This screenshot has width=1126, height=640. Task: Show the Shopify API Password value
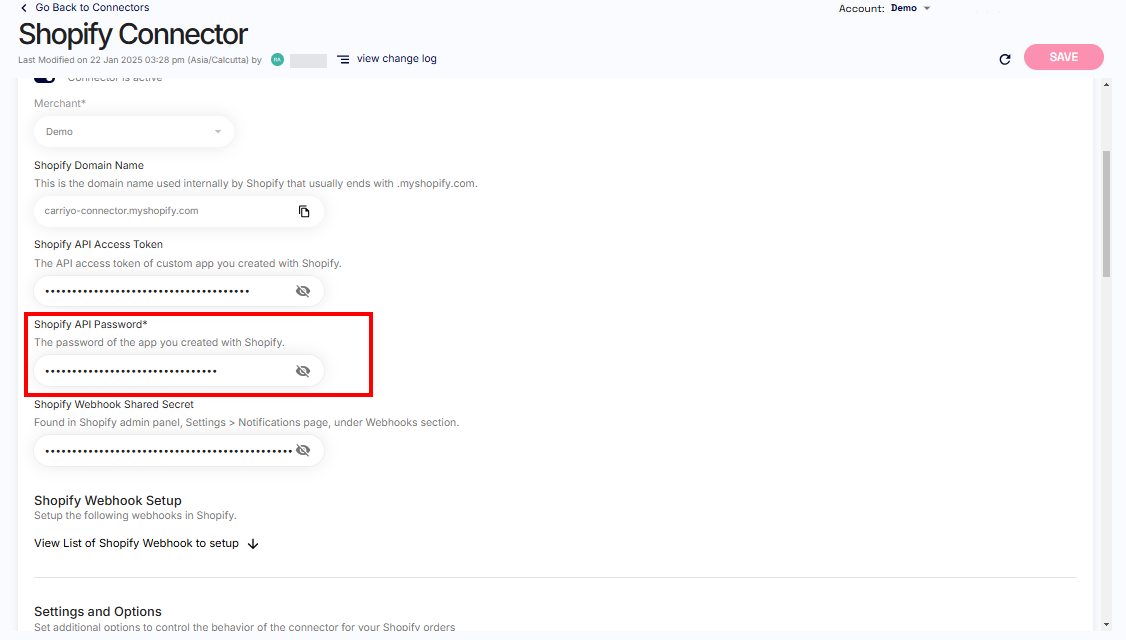click(x=303, y=371)
